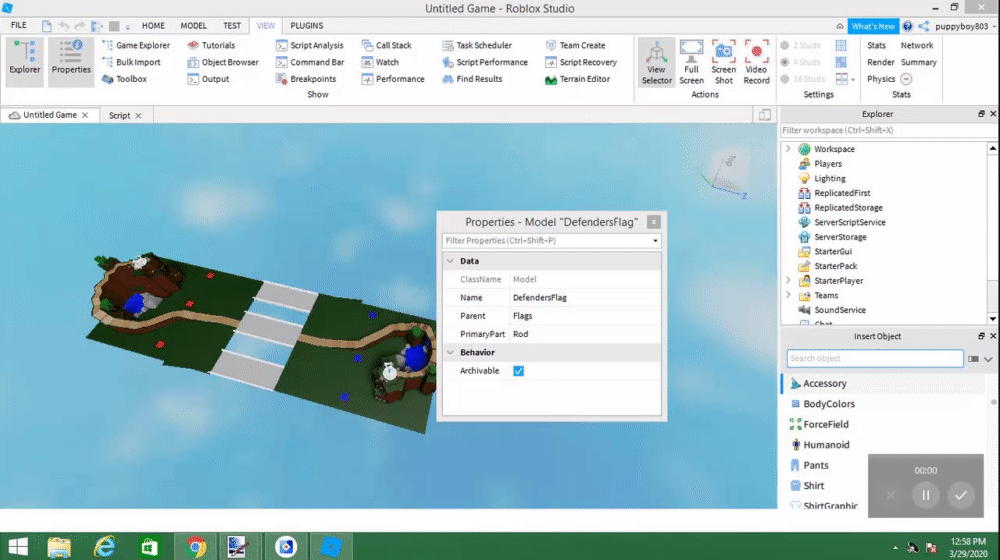
Task: Select the Untitled Game document tab
Action: [50, 115]
